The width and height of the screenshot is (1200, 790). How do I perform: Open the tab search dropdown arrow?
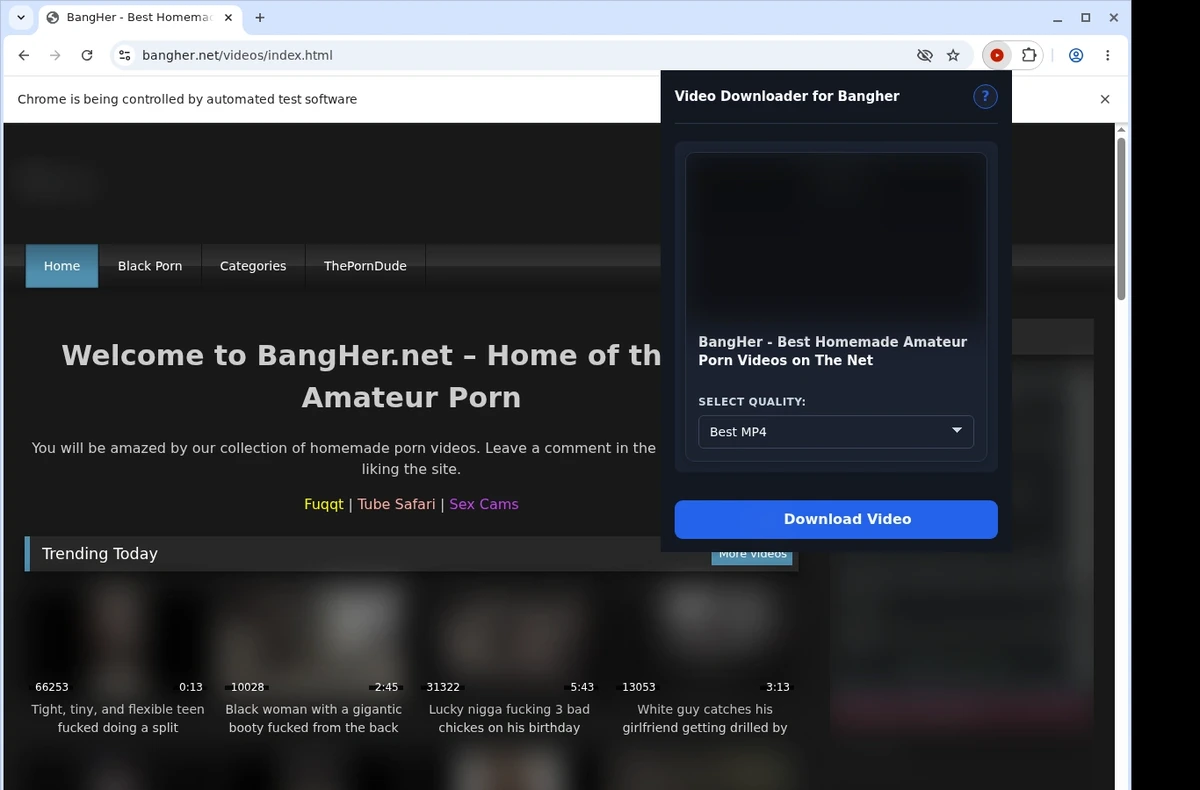(x=21, y=17)
